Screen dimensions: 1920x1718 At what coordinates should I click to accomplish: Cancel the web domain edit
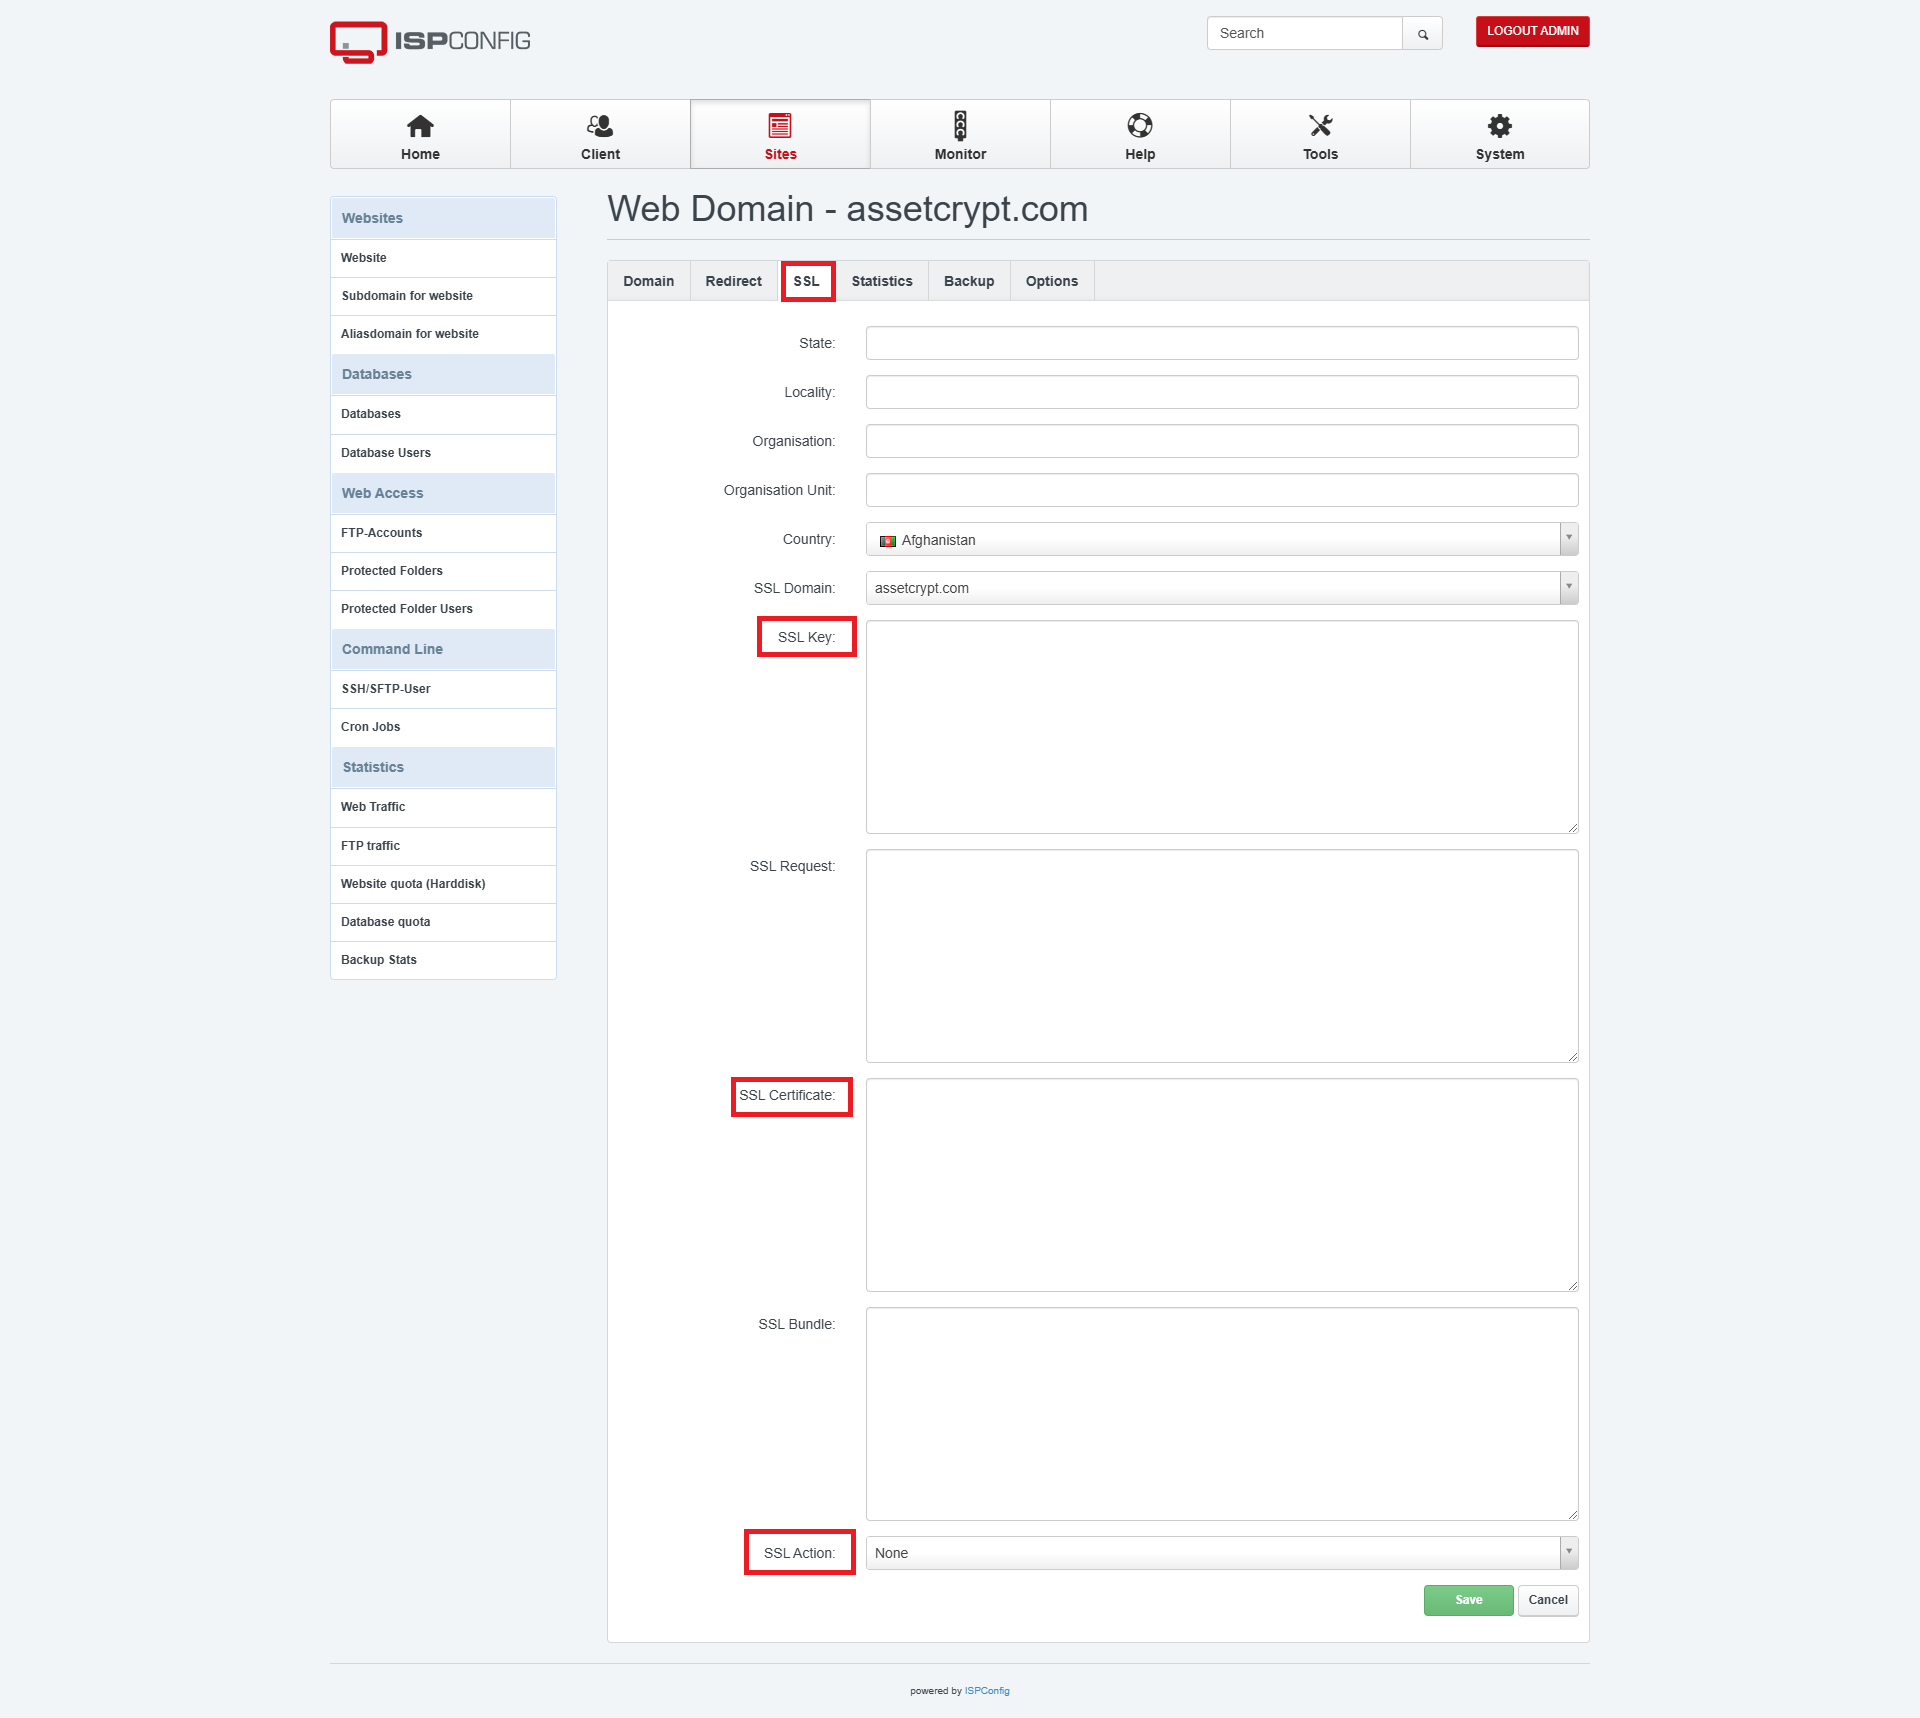click(x=1548, y=1600)
